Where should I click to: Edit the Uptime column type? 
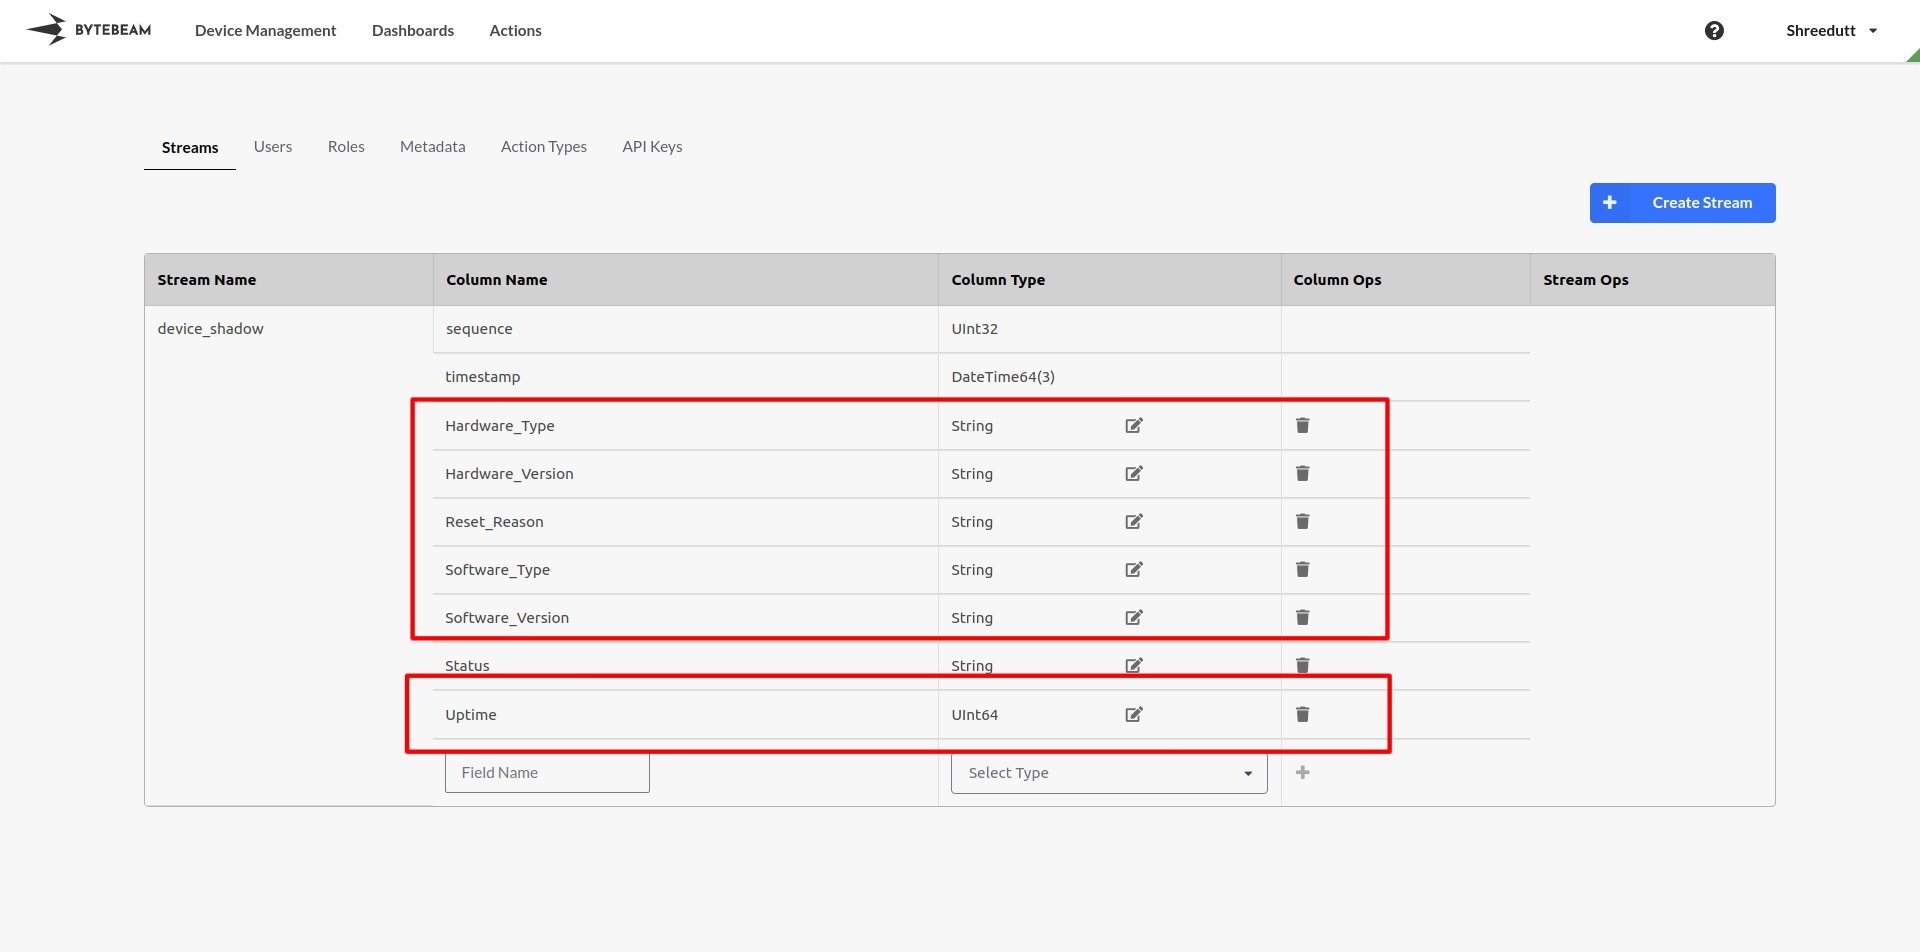pos(1133,715)
